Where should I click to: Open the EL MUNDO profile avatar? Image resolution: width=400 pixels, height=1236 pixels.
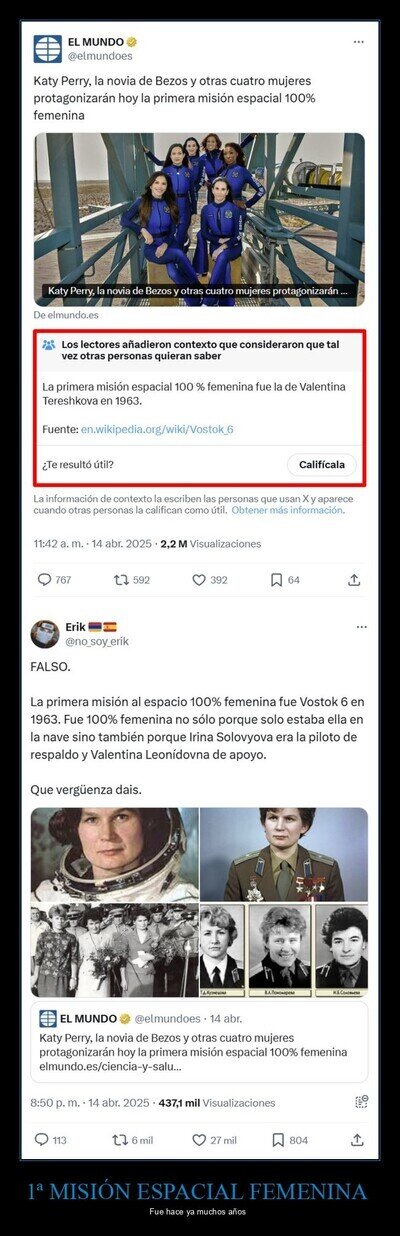point(47,49)
